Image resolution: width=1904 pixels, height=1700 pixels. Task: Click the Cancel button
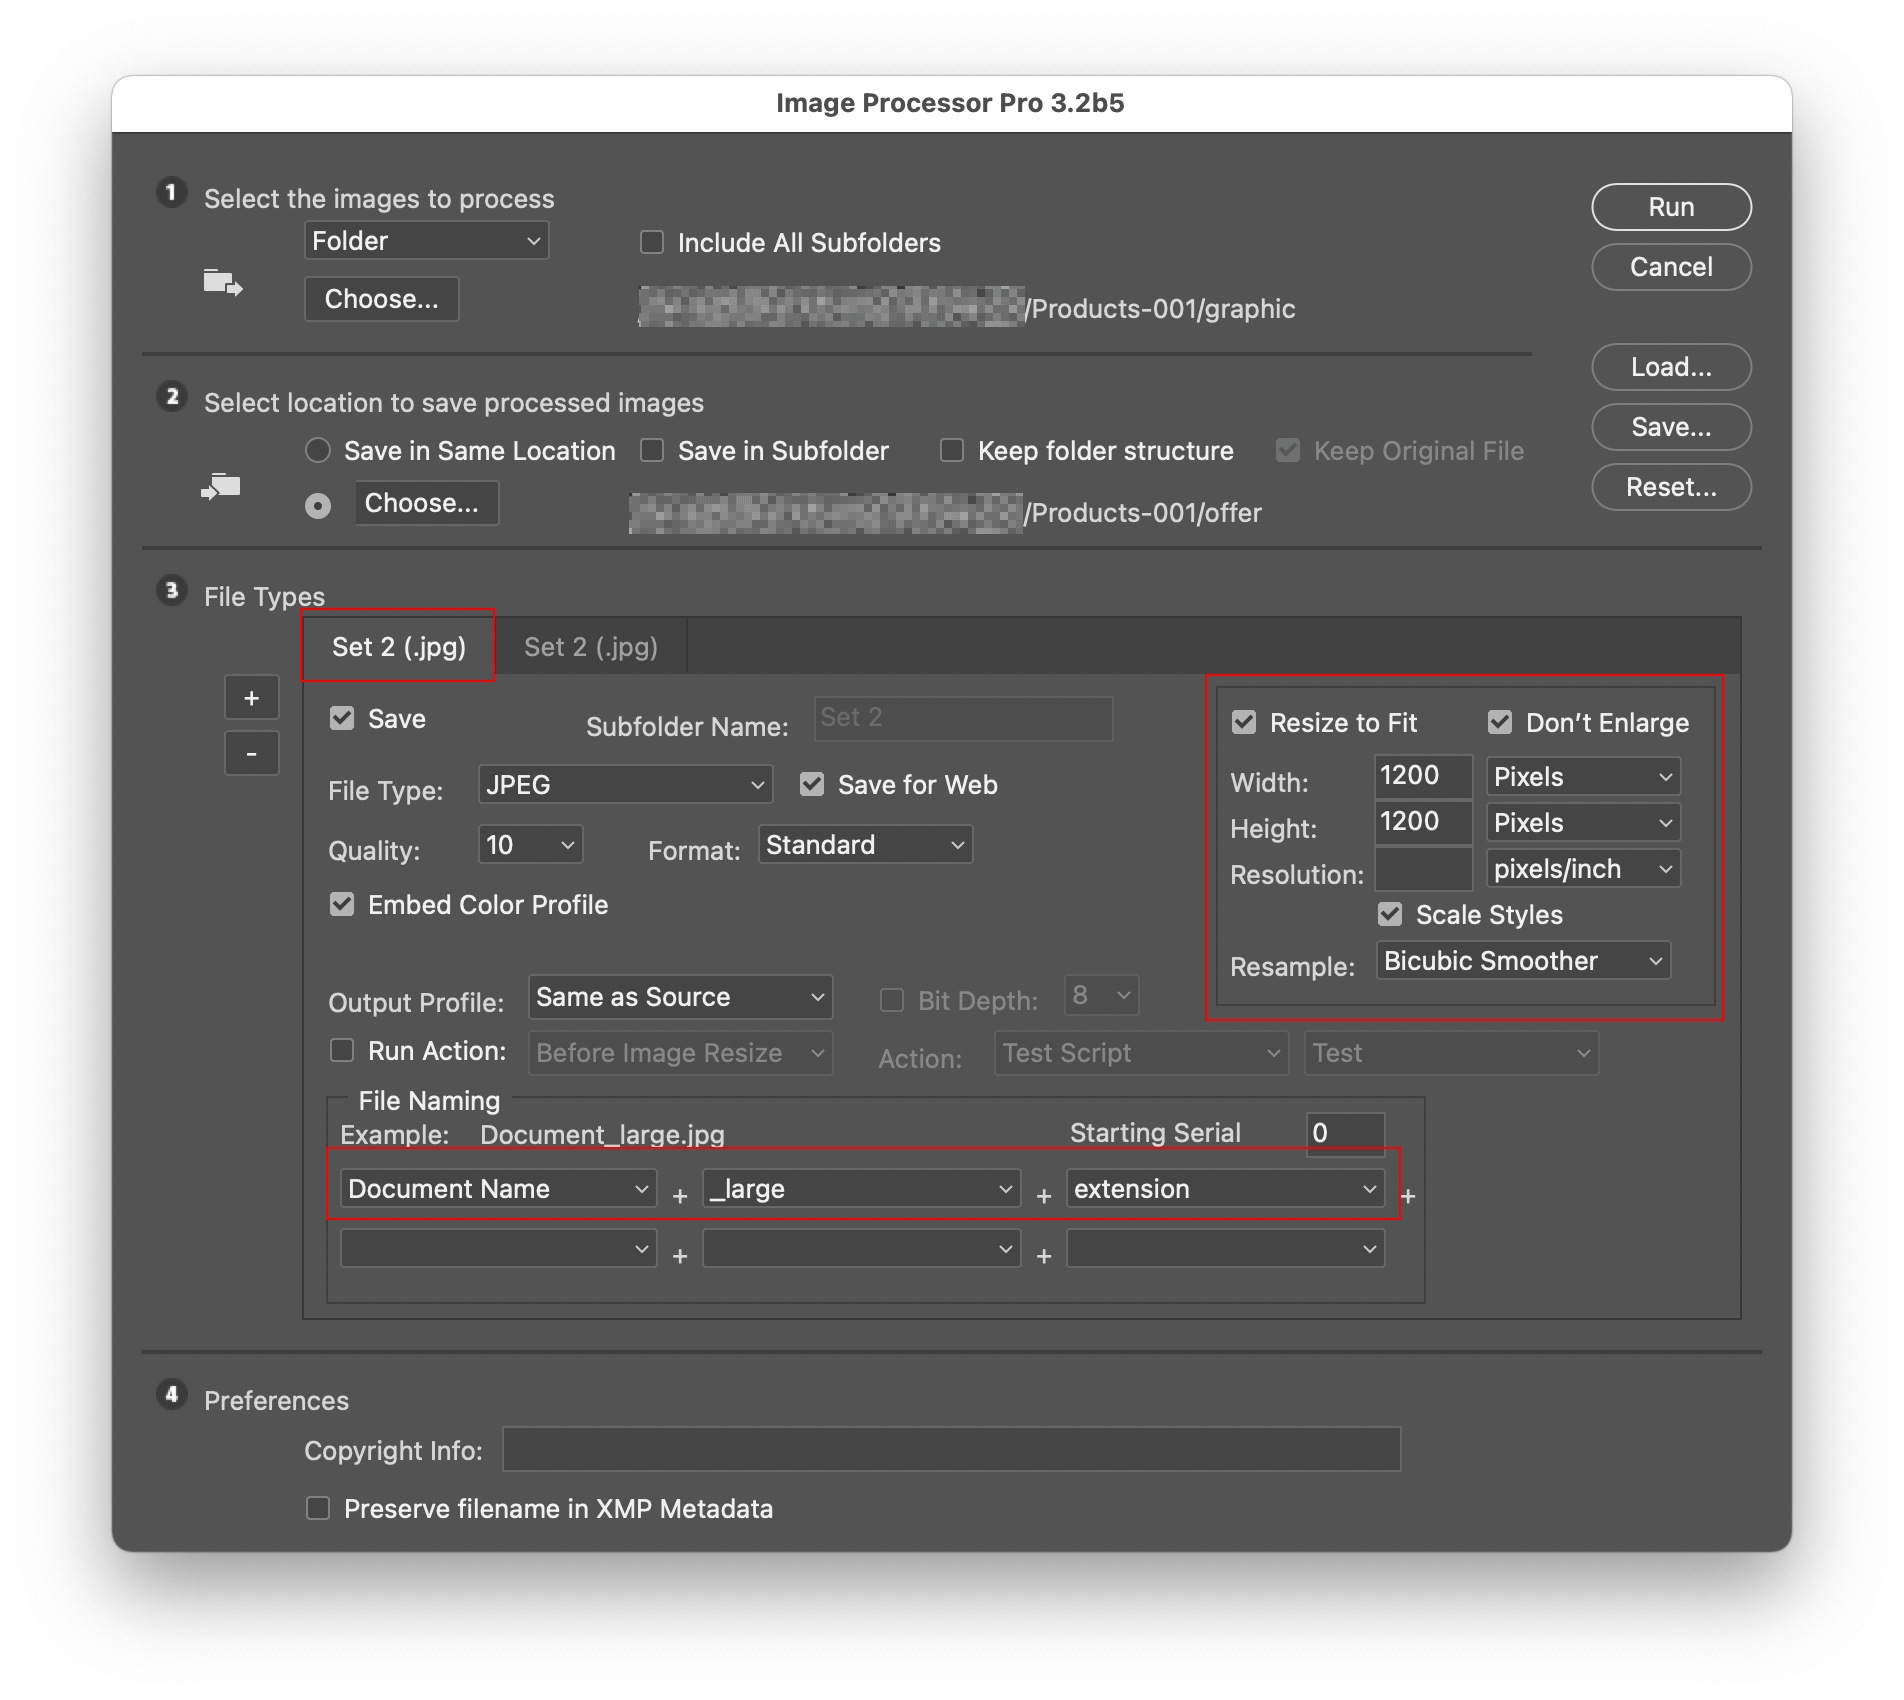(x=1672, y=267)
